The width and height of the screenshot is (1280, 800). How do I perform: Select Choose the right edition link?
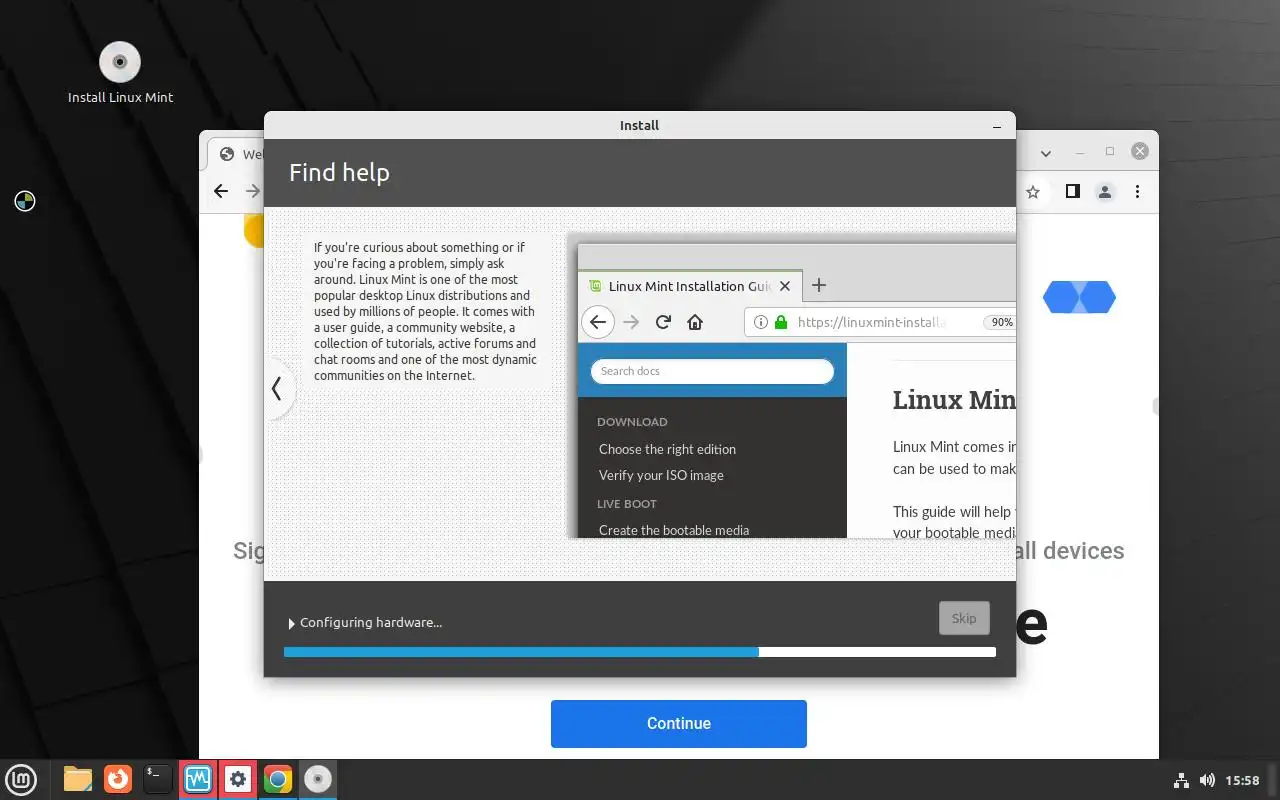click(x=667, y=449)
